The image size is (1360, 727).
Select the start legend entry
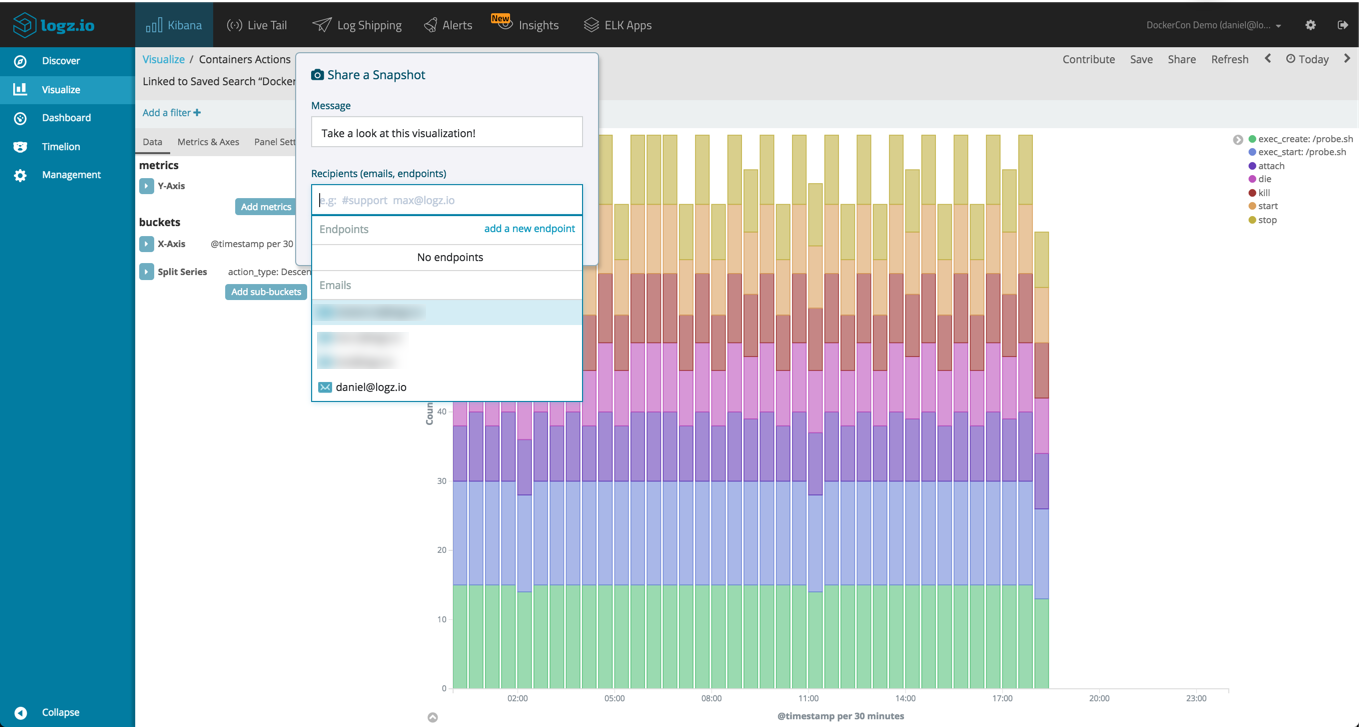(x=1263, y=206)
